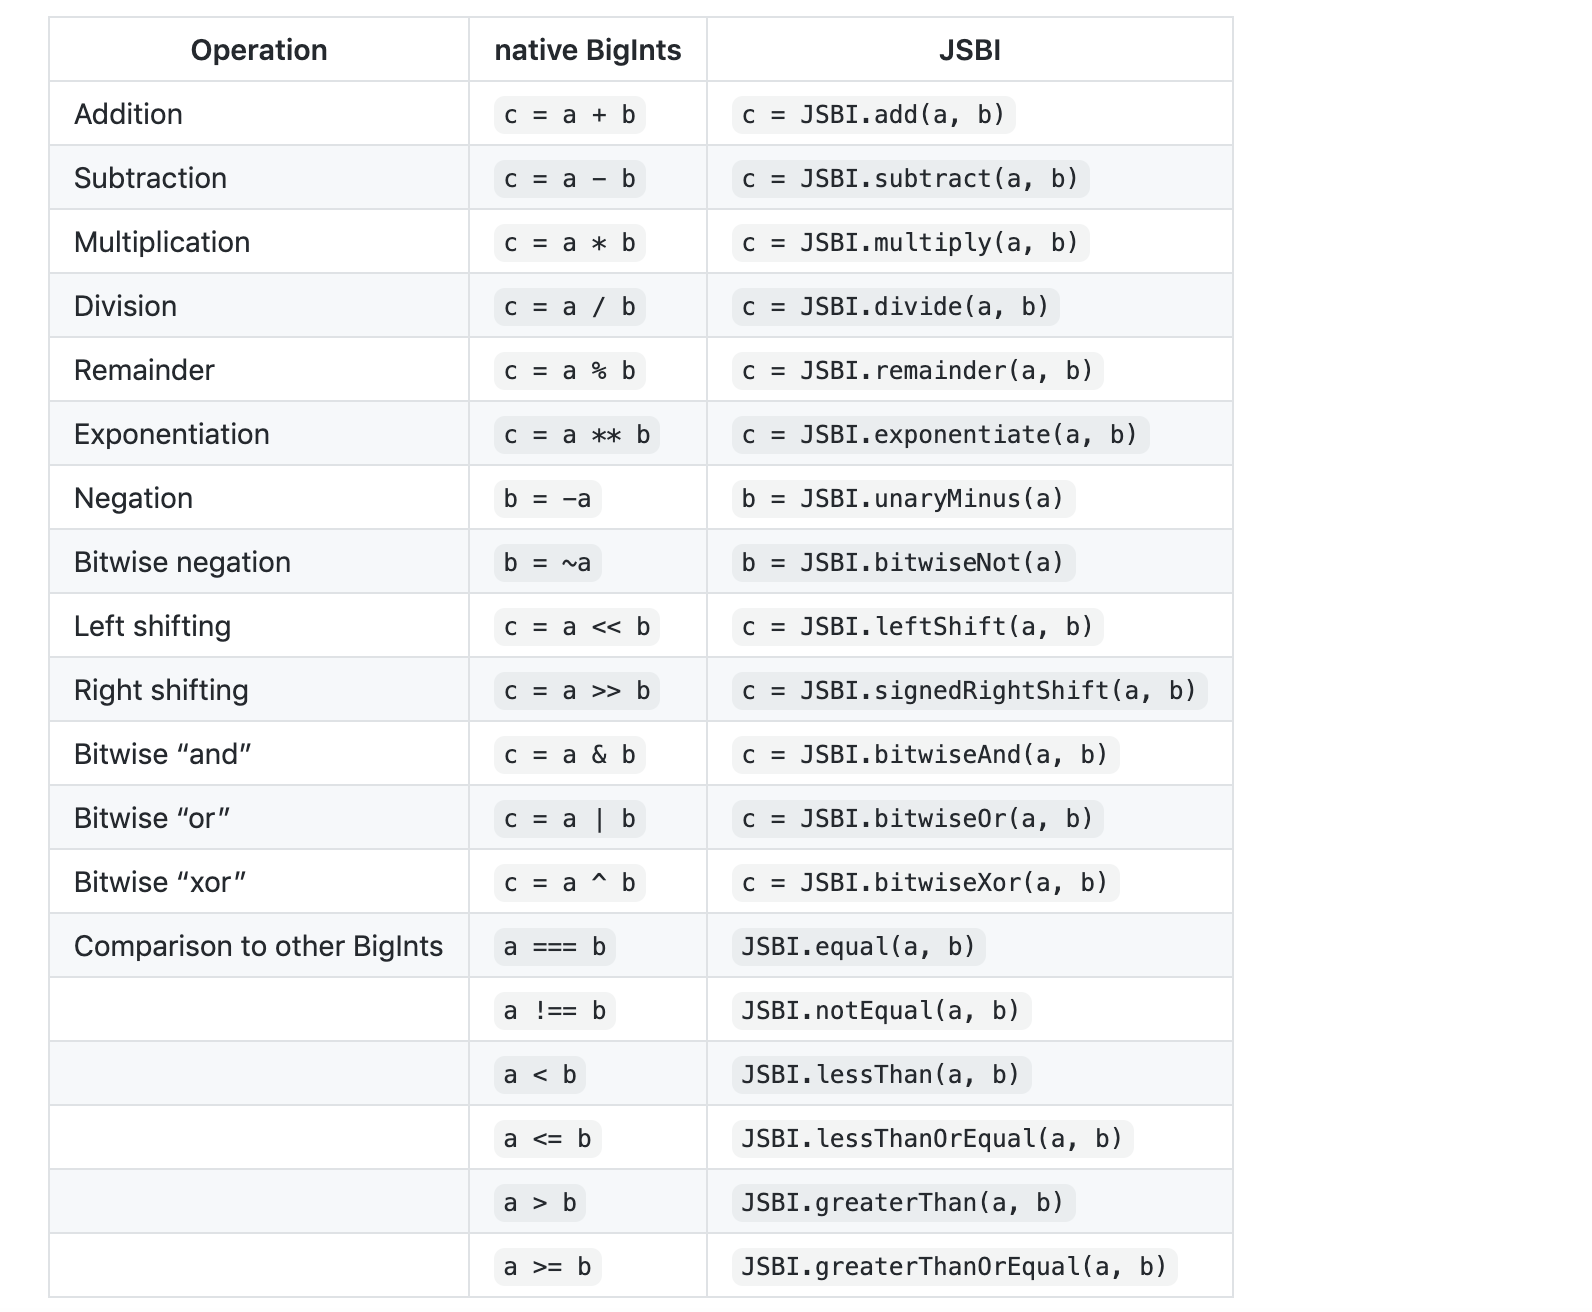The height and width of the screenshot is (1312, 1592).
Task: Select the Subtraction row label
Action: tap(151, 178)
